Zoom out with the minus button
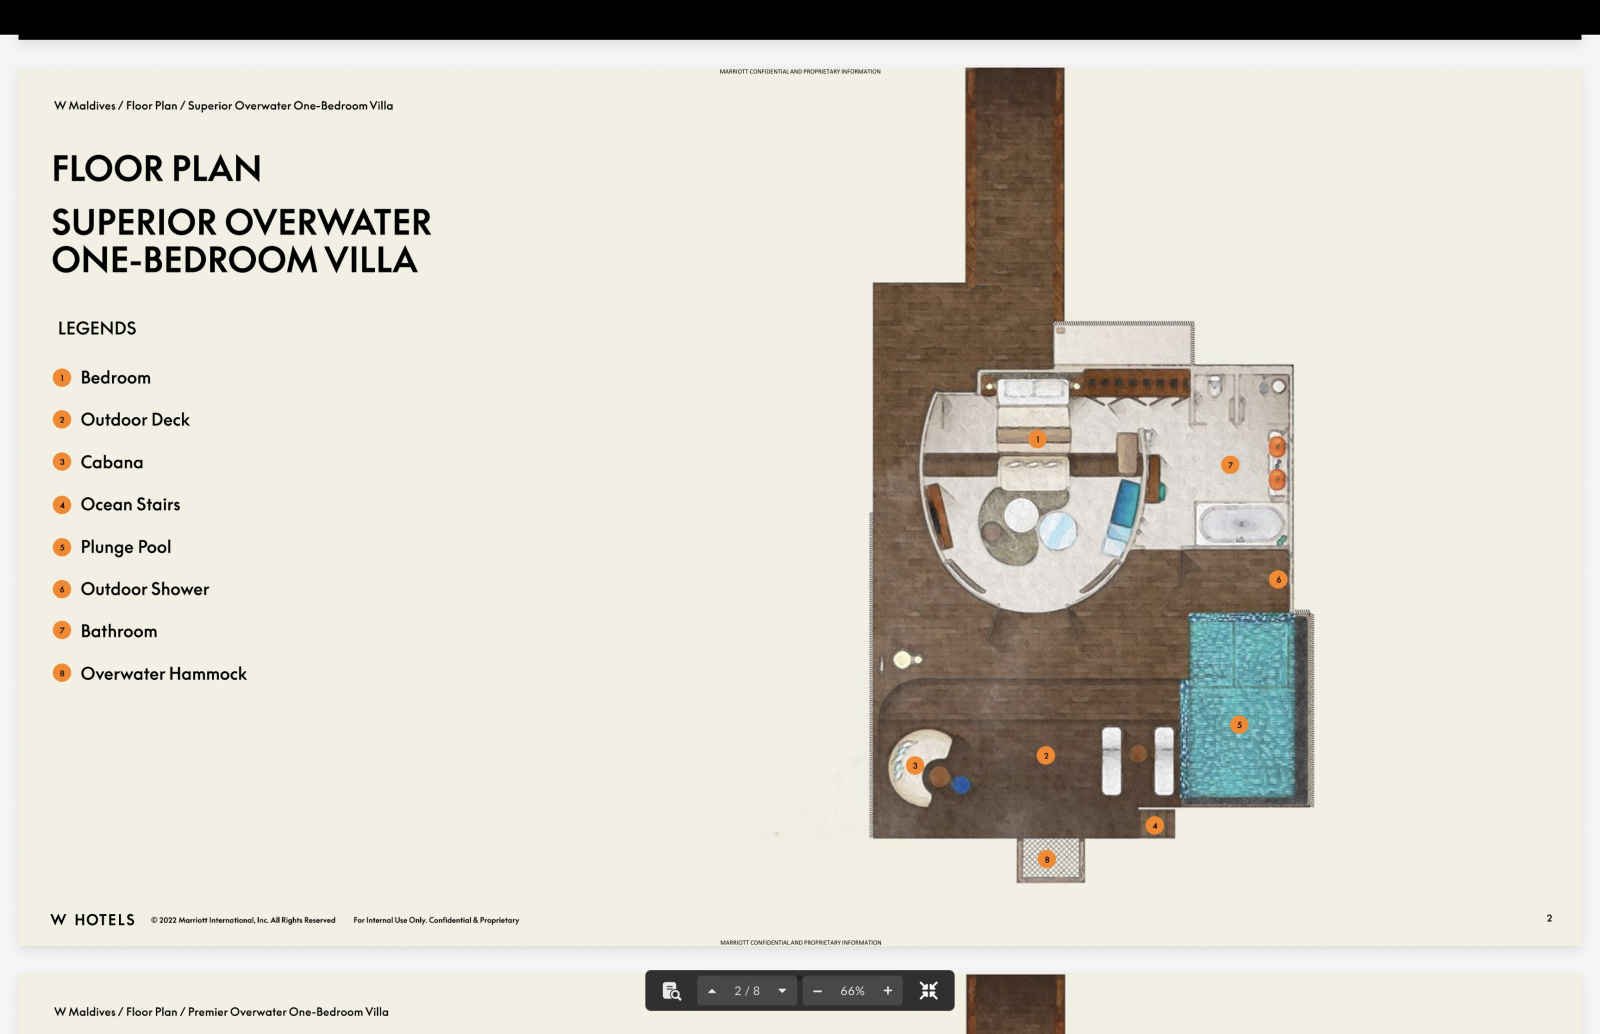Viewport: 1600px width, 1034px height. click(x=817, y=991)
